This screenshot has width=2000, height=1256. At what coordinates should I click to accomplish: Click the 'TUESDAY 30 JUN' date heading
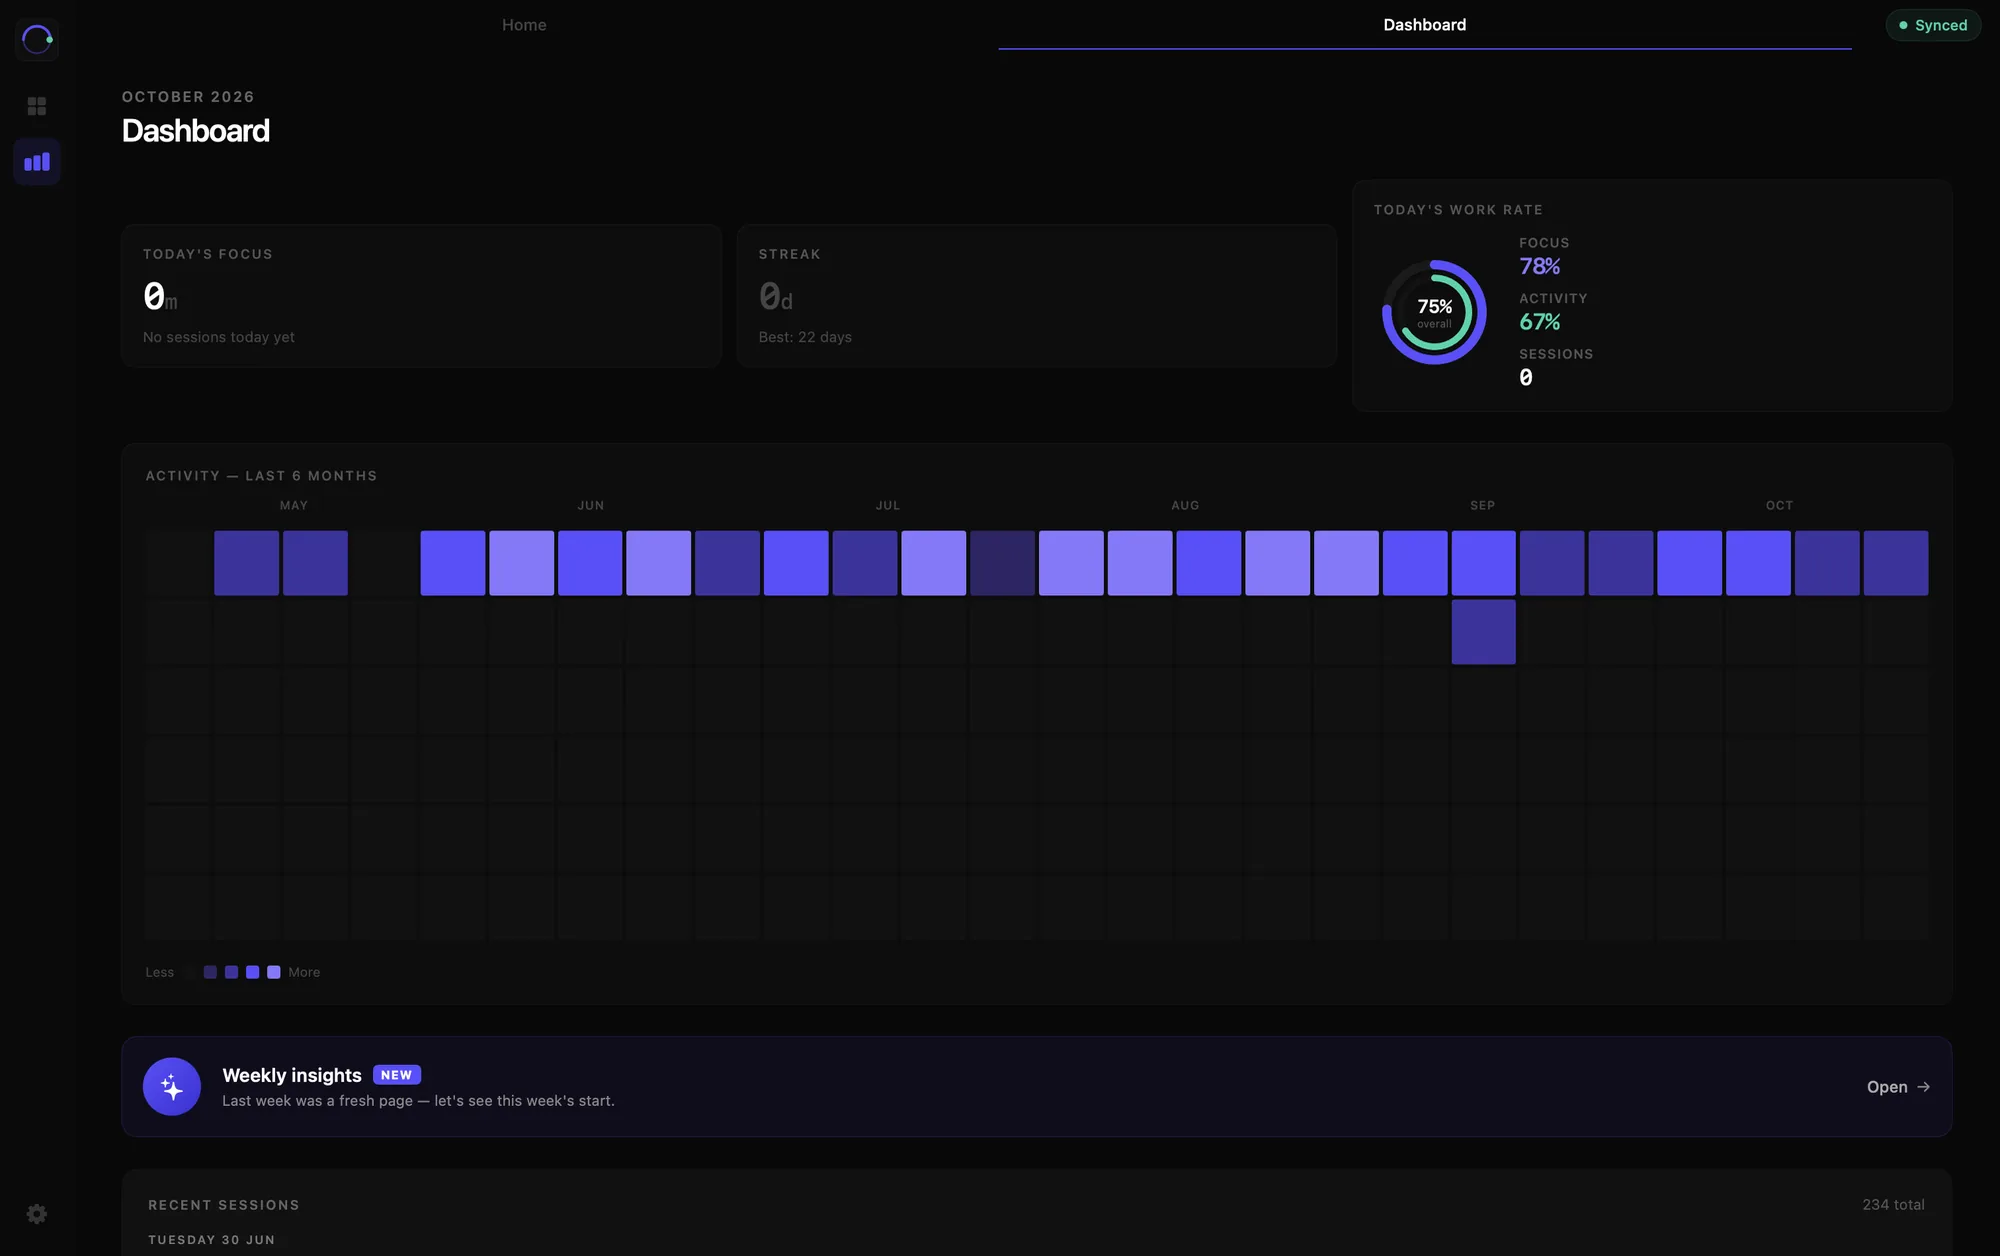[212, 1240]
